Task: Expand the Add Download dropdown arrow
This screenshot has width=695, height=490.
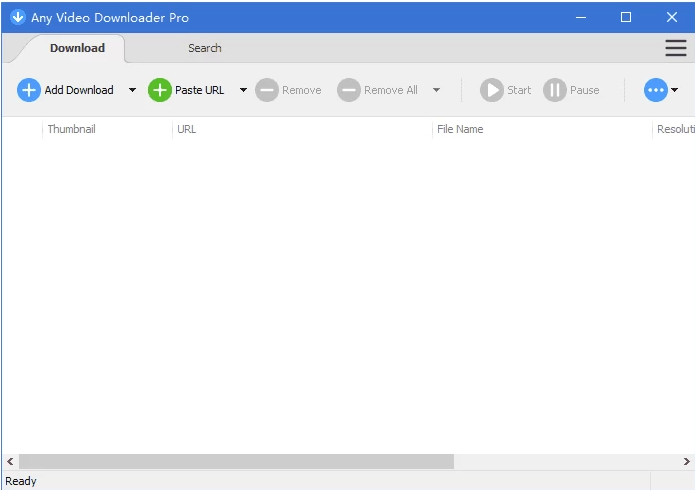Action: (x=132, y=90)
